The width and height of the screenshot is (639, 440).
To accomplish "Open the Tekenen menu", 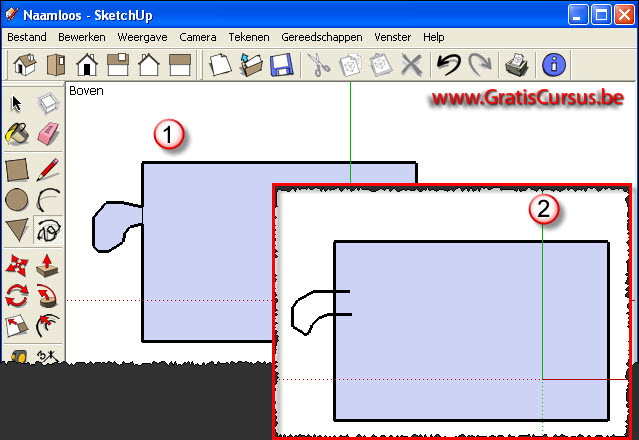I will [x=249, y=37].
